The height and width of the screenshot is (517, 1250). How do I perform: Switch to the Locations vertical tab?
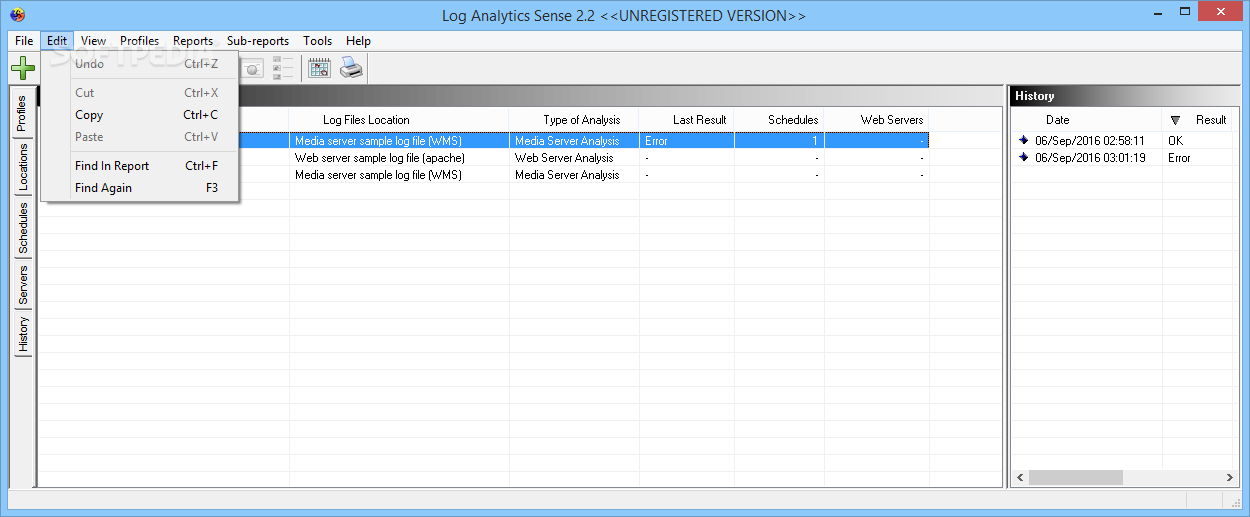pos(23,168)
